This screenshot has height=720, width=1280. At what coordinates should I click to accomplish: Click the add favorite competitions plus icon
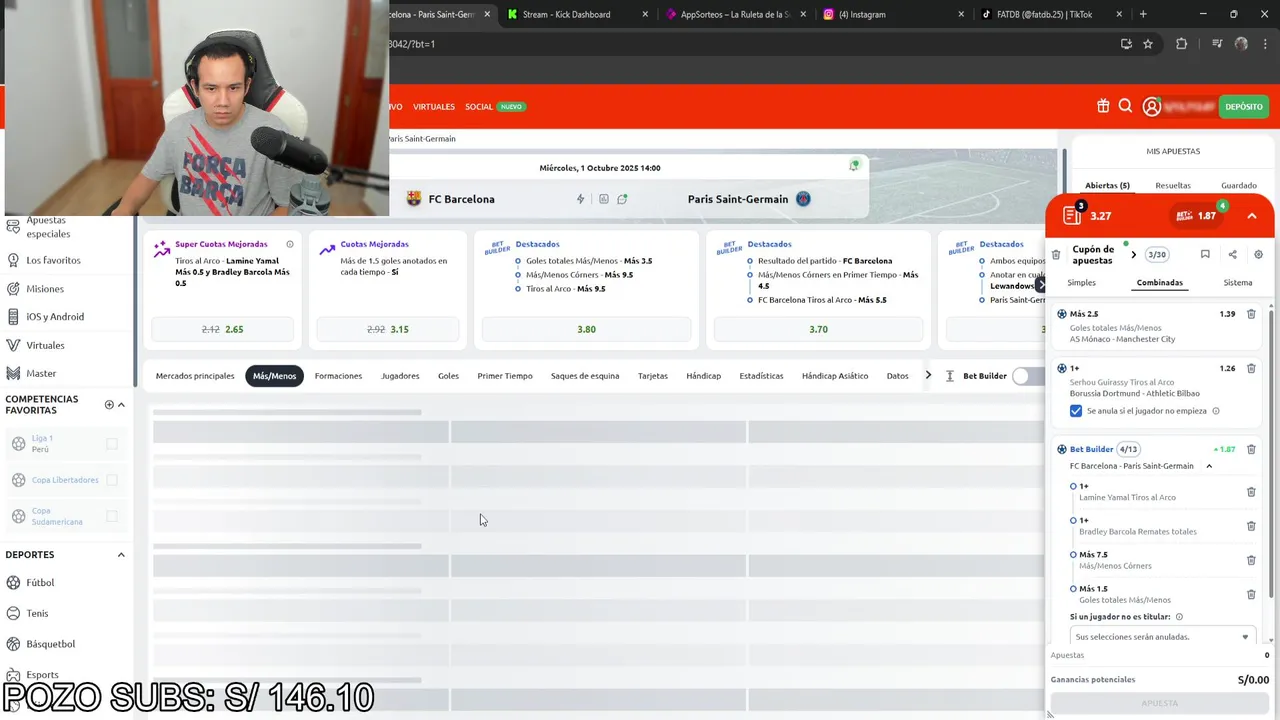(109, 405)
